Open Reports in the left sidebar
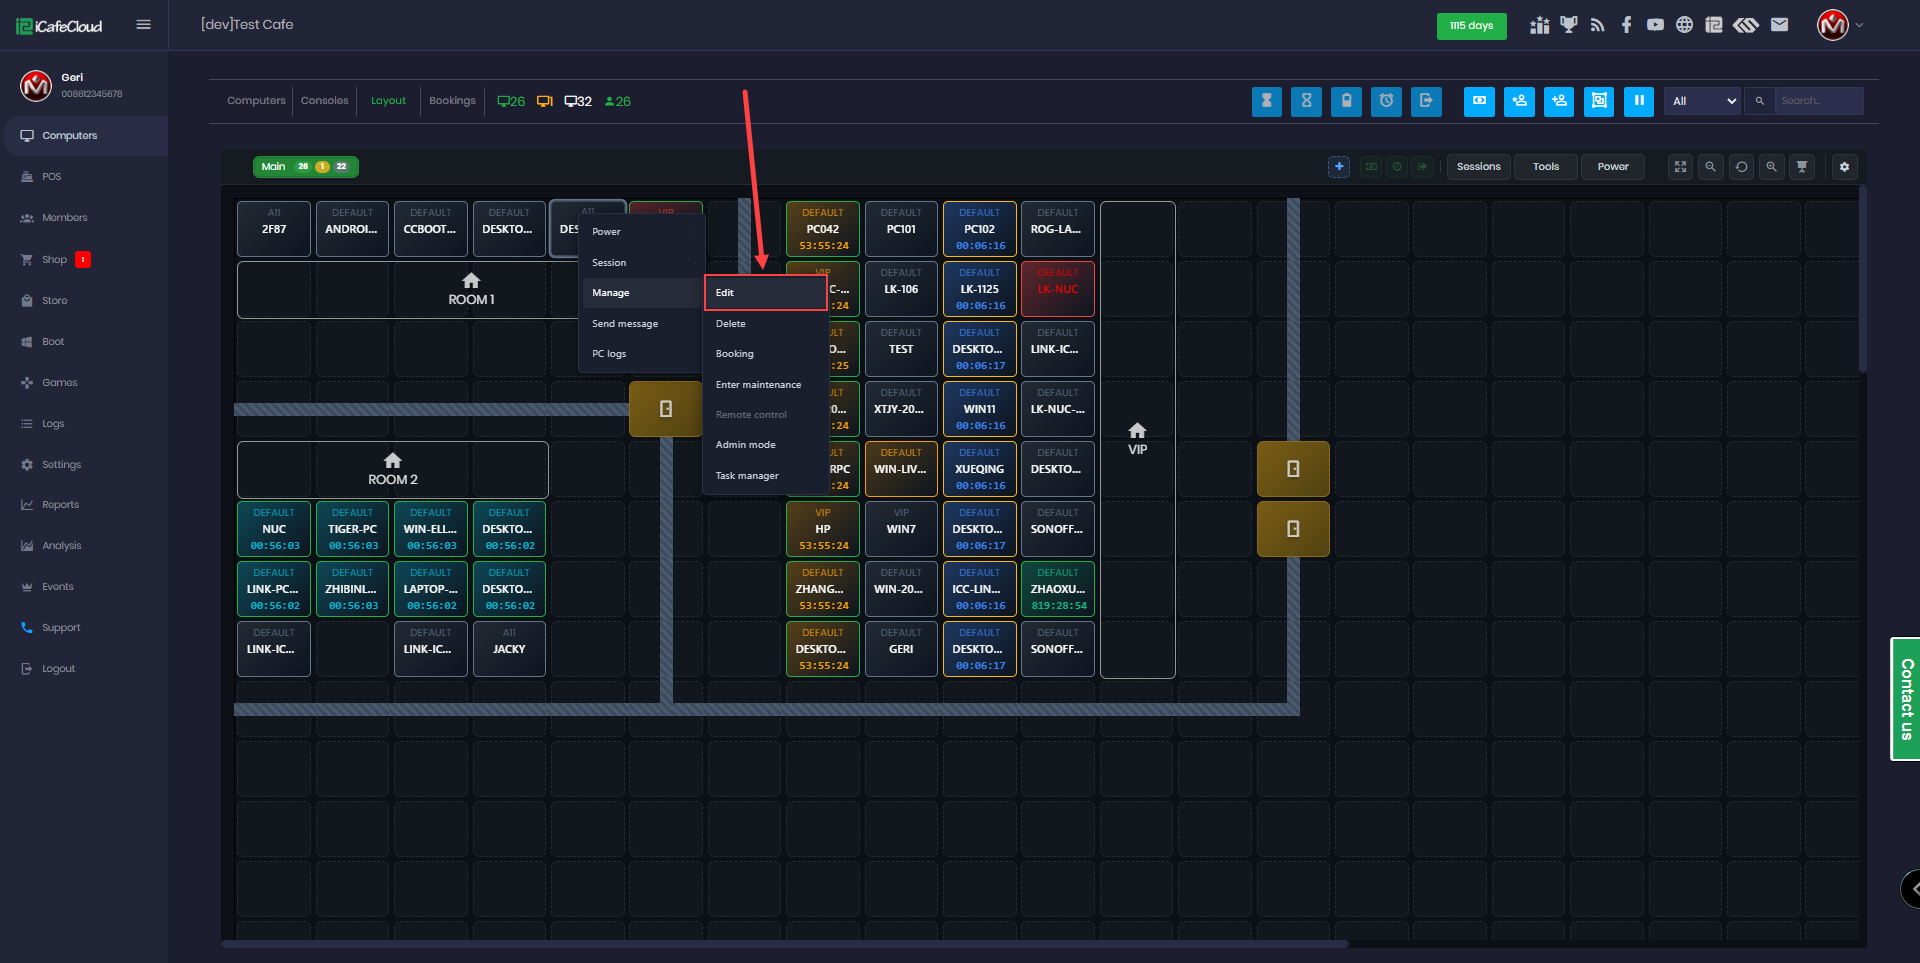The height and width of the screenshot is (963, 1920). coord(60,505)
